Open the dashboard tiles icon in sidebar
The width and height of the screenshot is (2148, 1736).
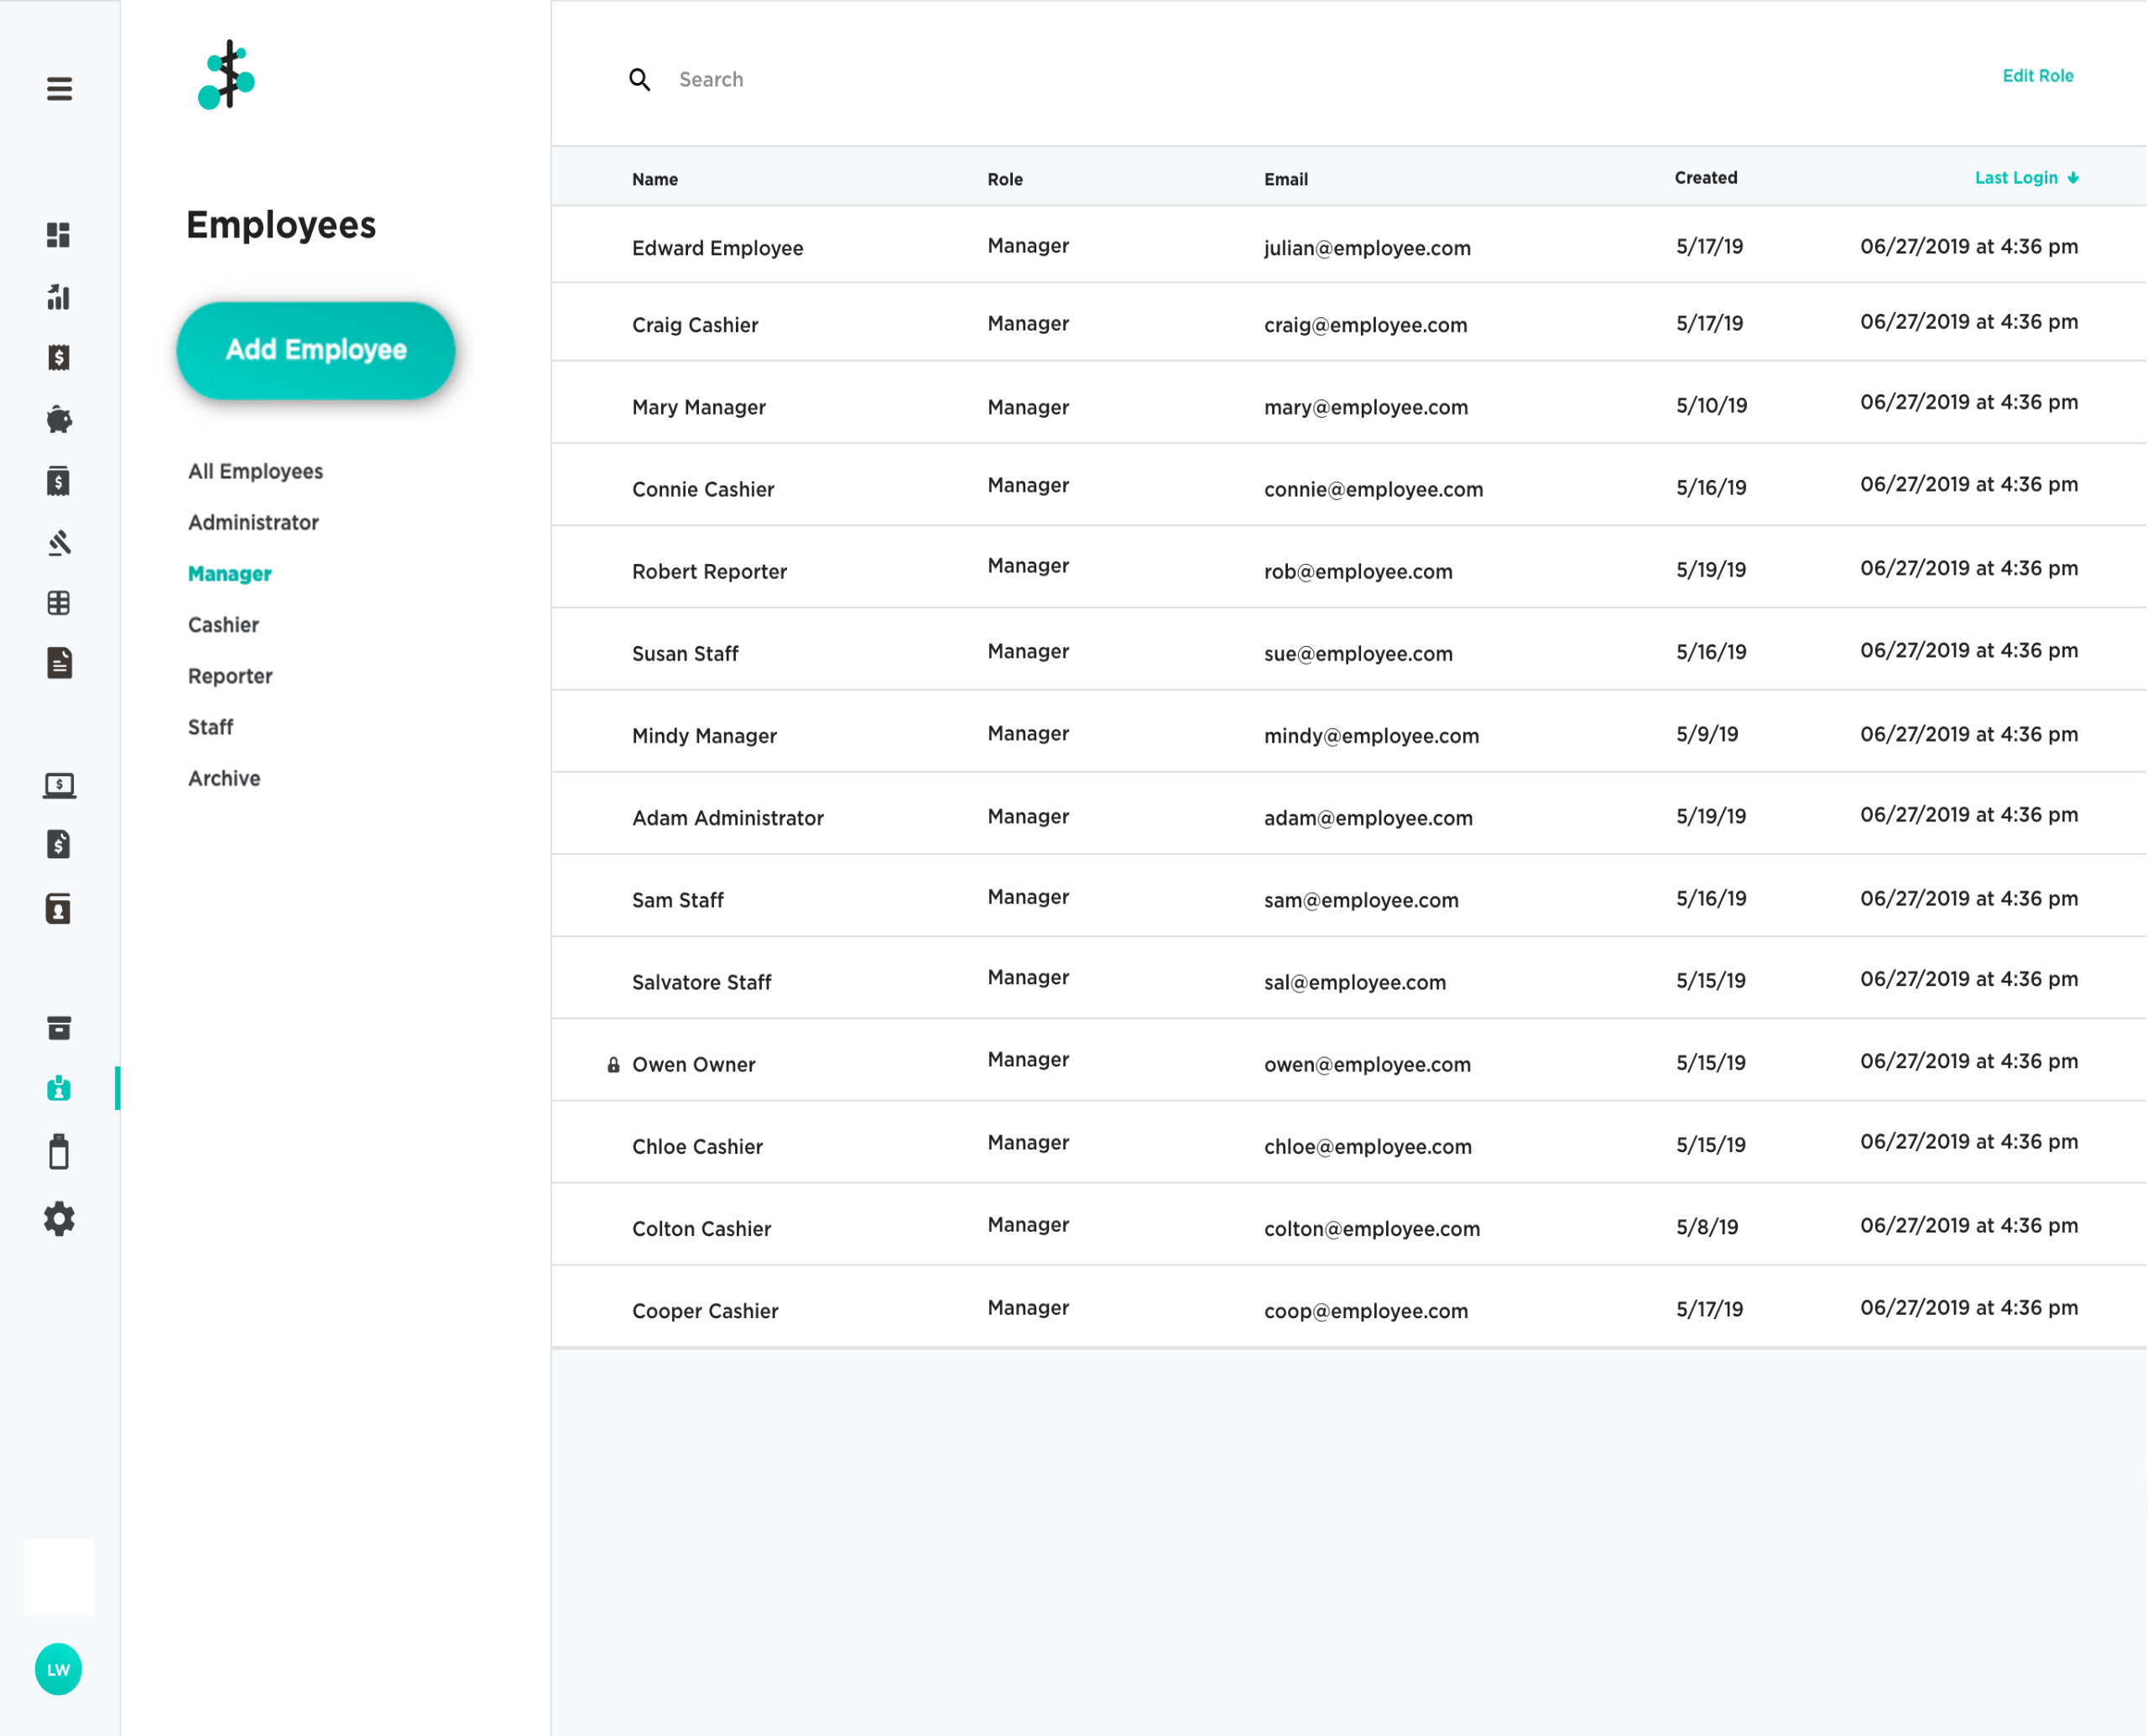coord(59,235)
